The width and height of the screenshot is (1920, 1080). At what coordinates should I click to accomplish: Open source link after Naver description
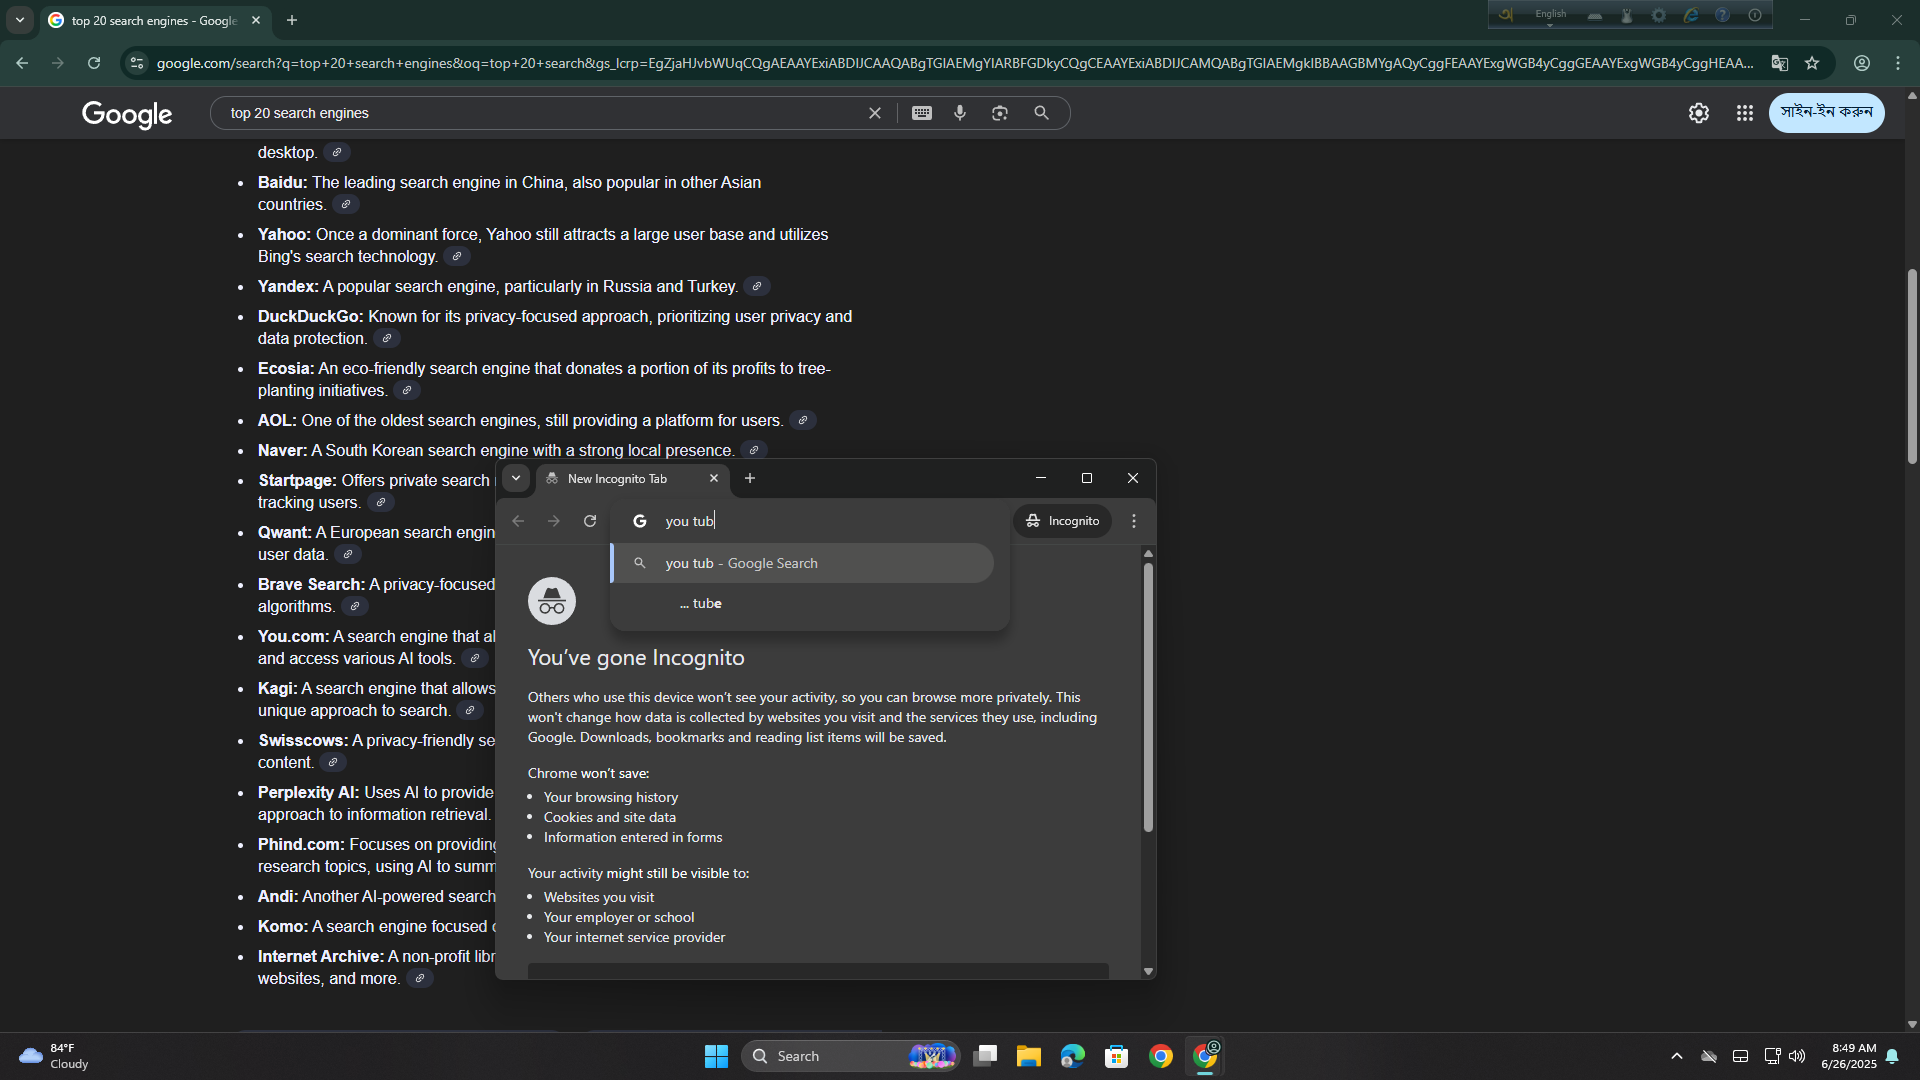click(754, 450)
